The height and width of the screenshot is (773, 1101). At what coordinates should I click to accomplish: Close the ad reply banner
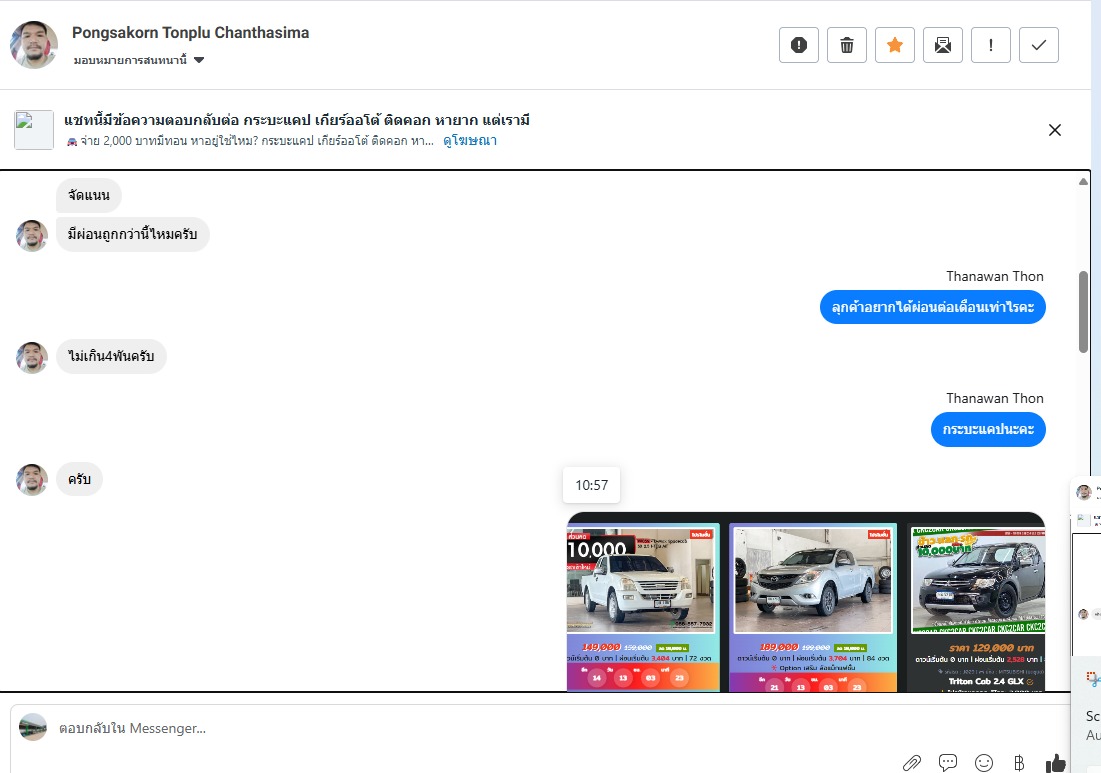tap(1055, 130)
